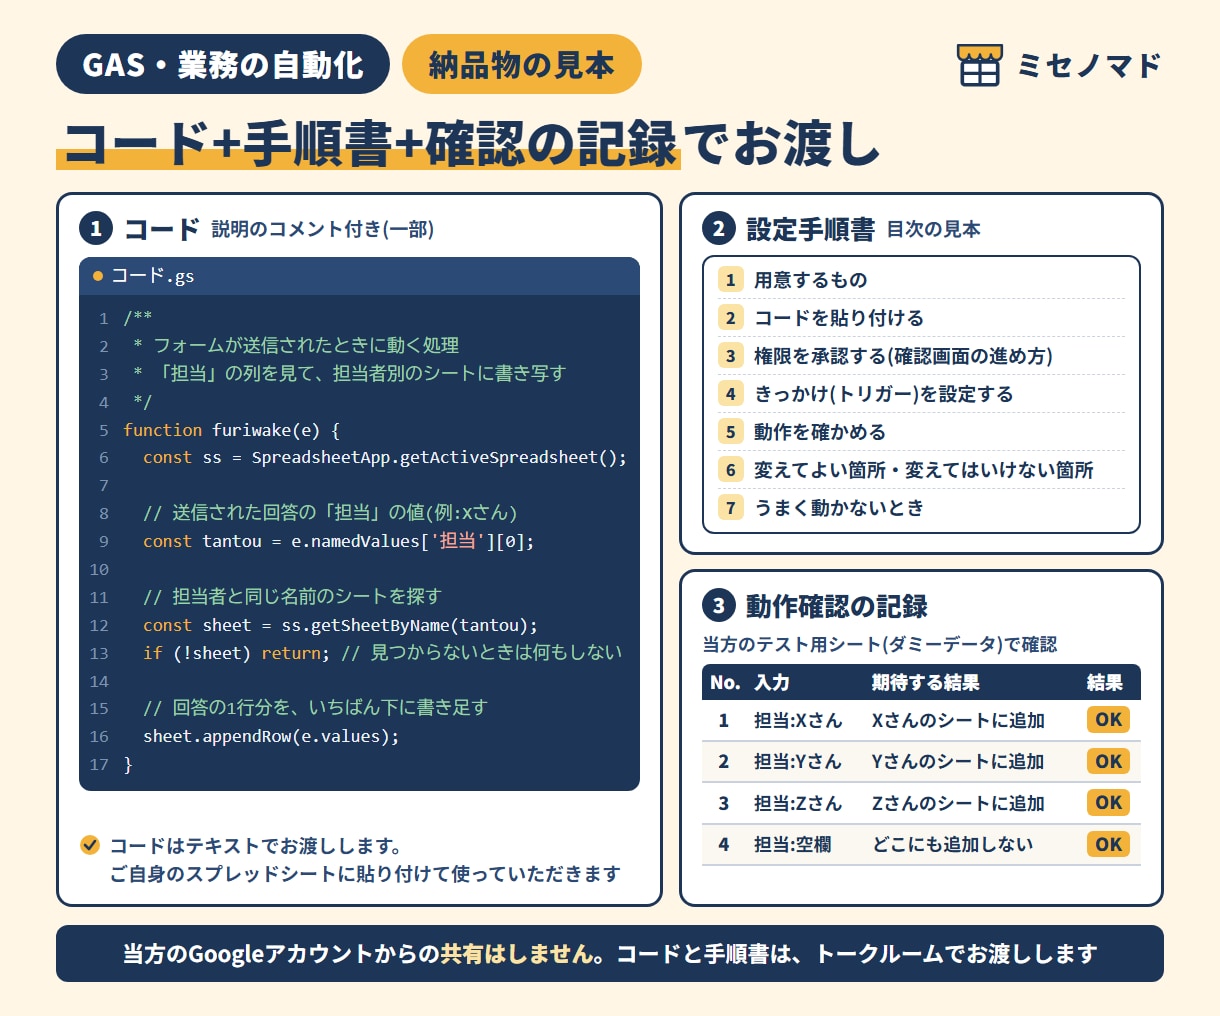Select the 権限を承認する(確認画面の進め方) entry
Image resolution: width=1220 pixels, height=1016 pixels.
point(903,356)
